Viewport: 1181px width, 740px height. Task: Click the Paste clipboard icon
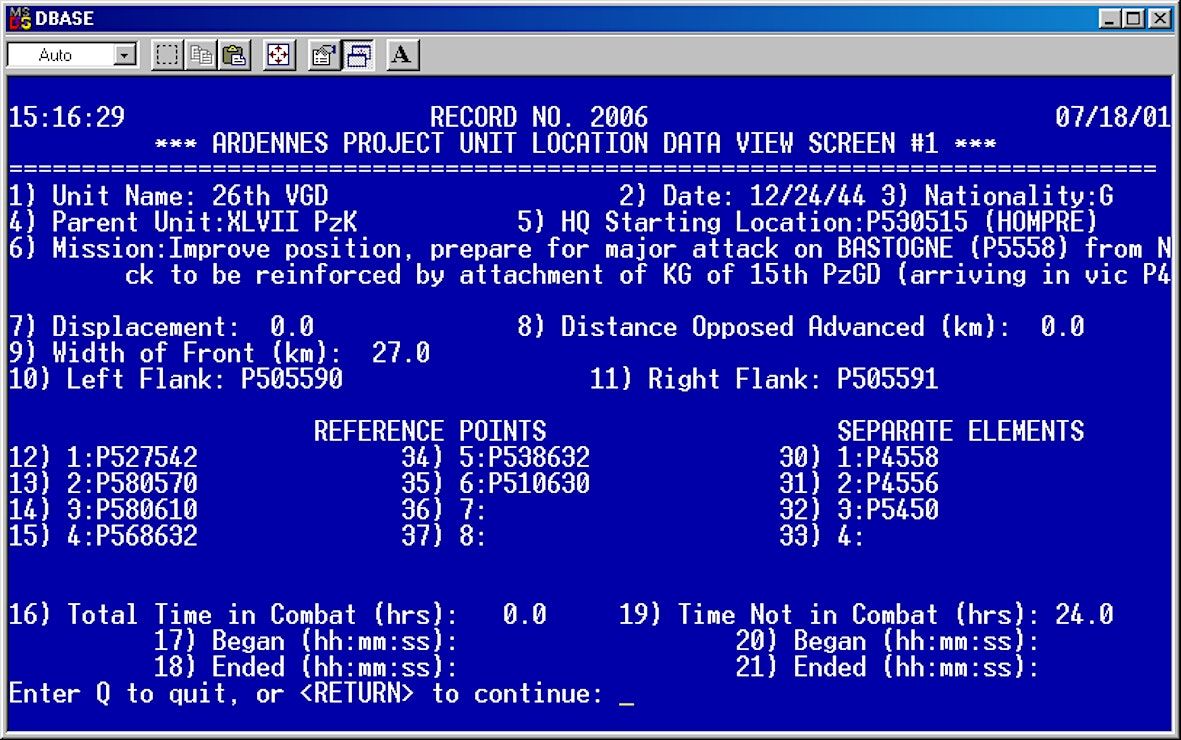(x=233, y=56)
